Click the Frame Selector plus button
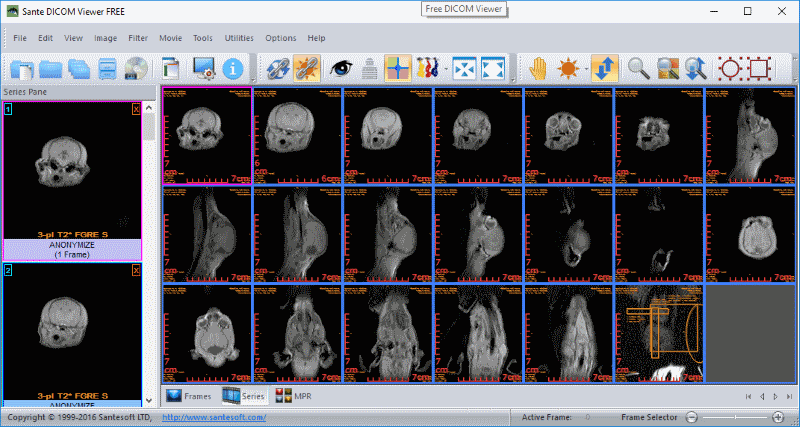This screenshot has width=800, height=427. click(778, 417)
